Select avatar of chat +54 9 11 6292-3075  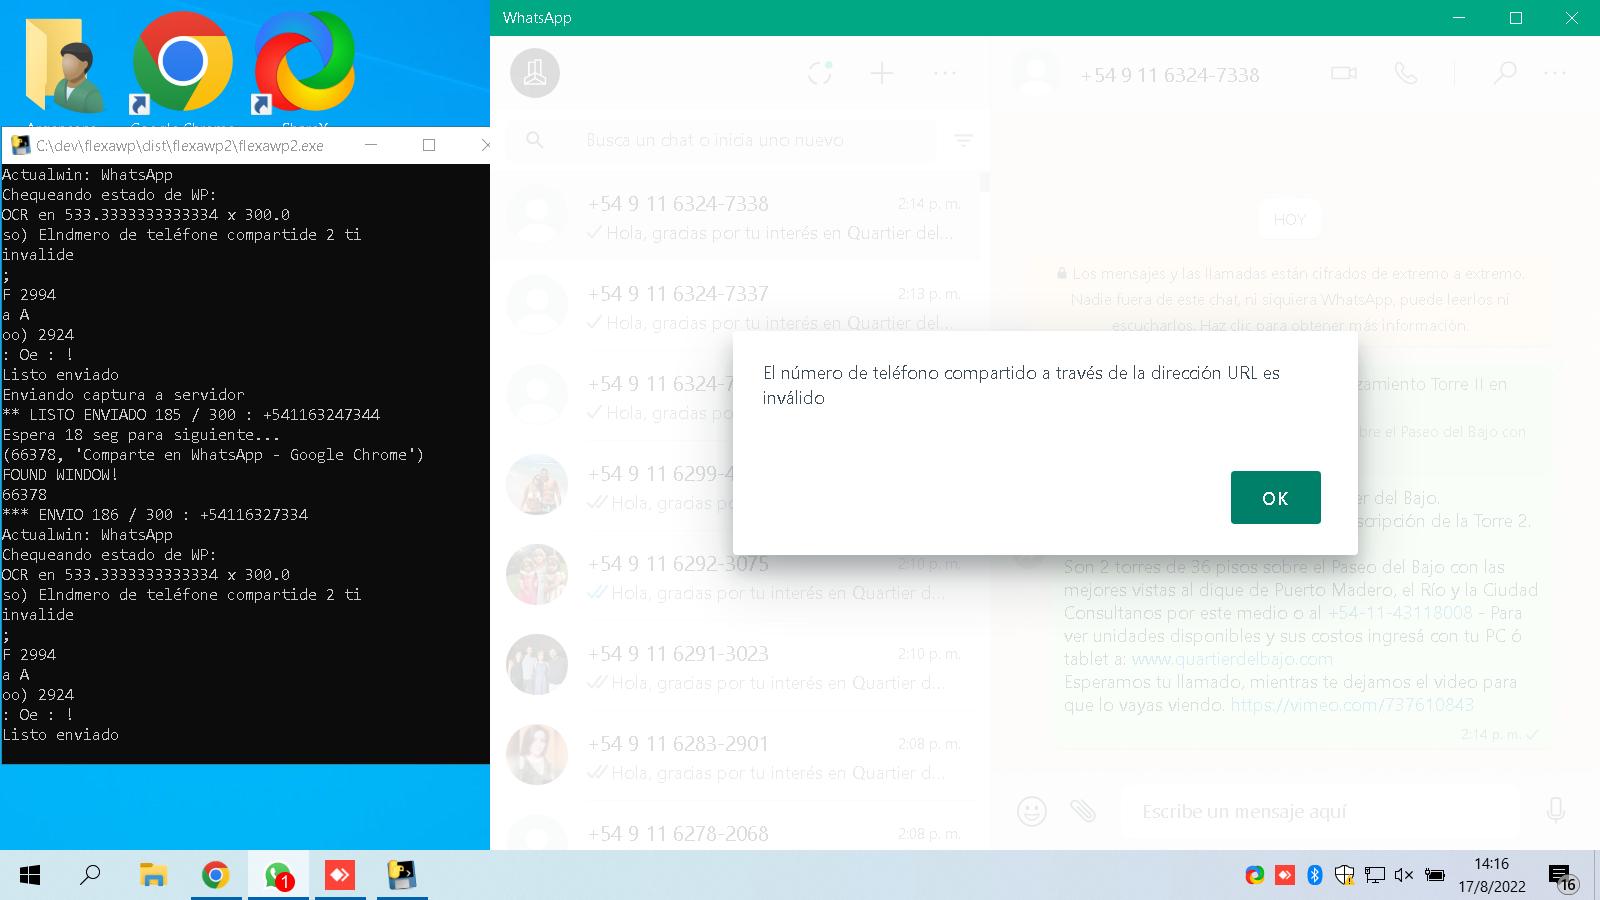pos(537,575)
